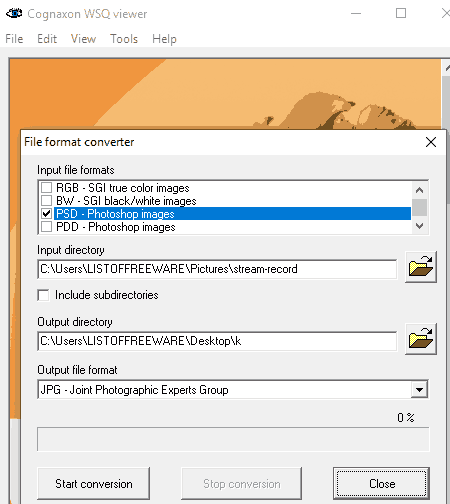Check the PDD - Photoshop images box
The image size is (450, 504).
click(46, 227)
